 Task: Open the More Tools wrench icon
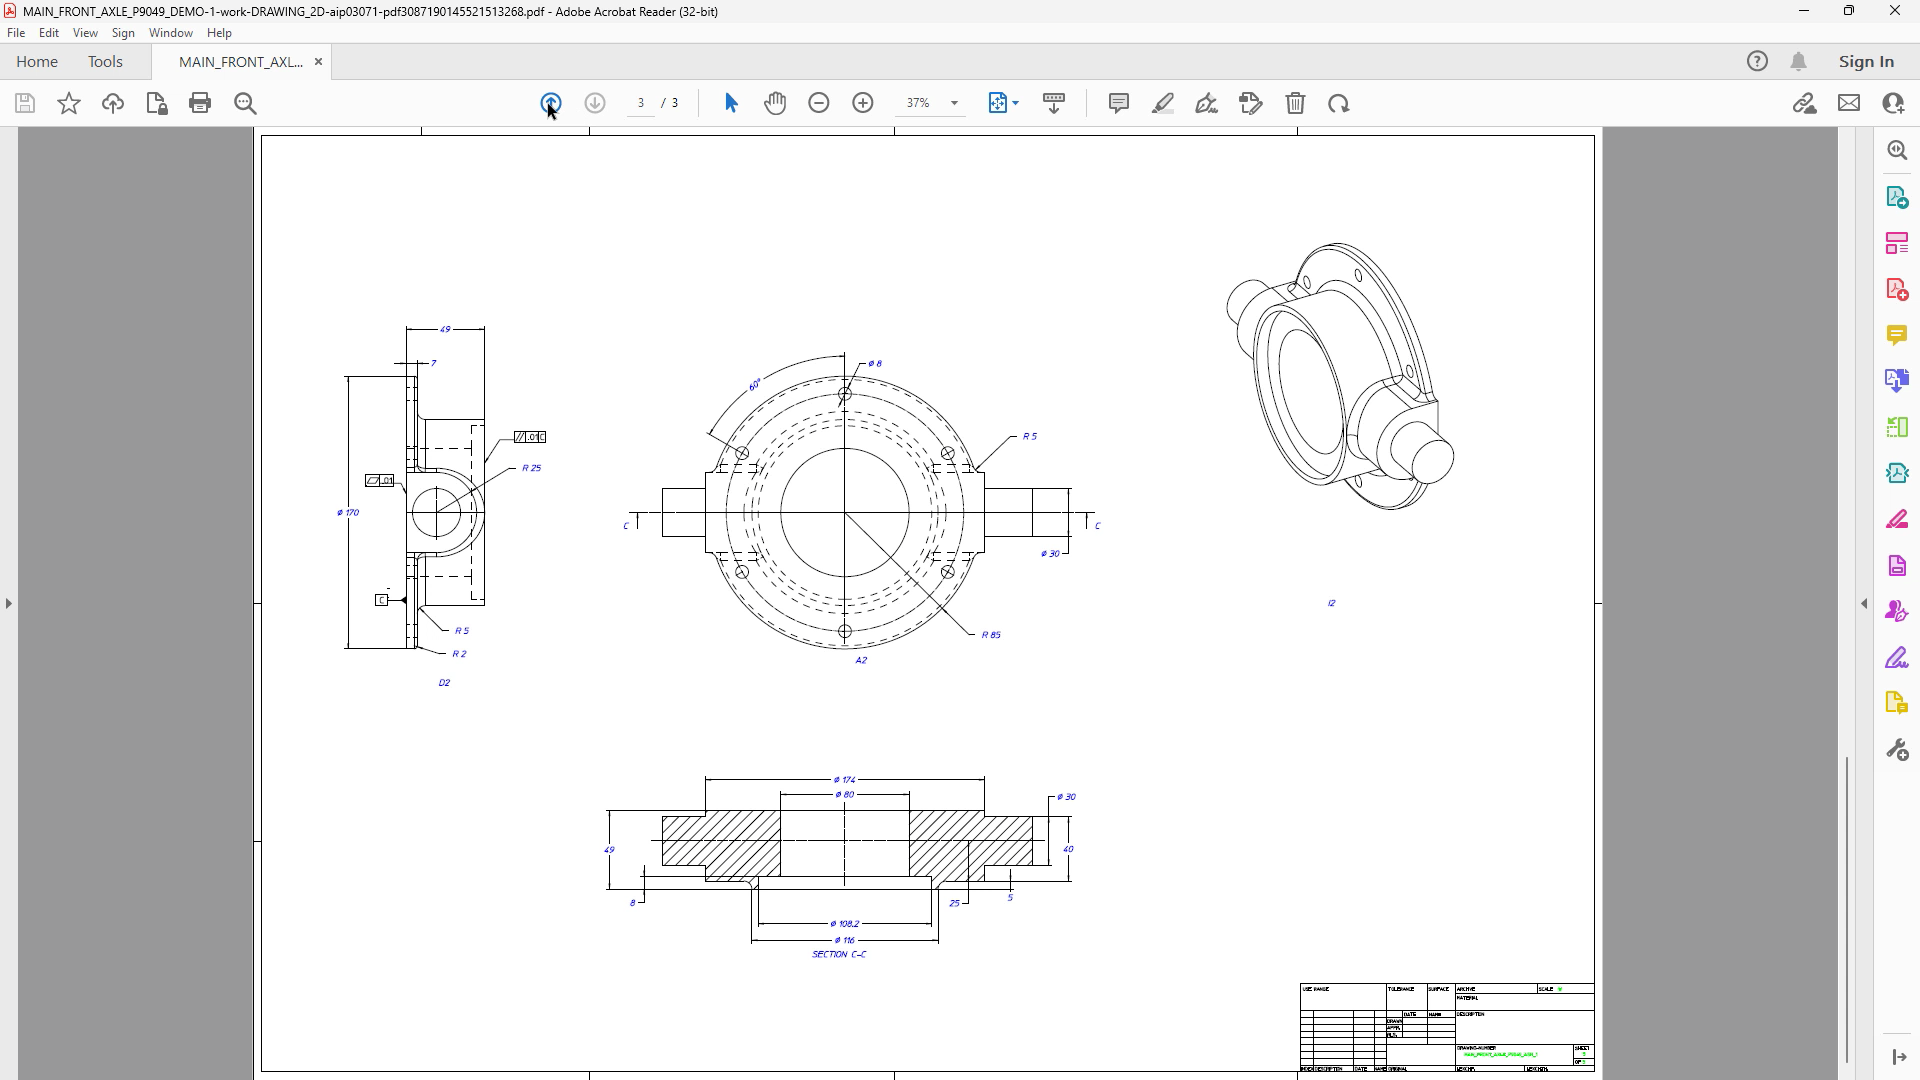pos(1897,750)
